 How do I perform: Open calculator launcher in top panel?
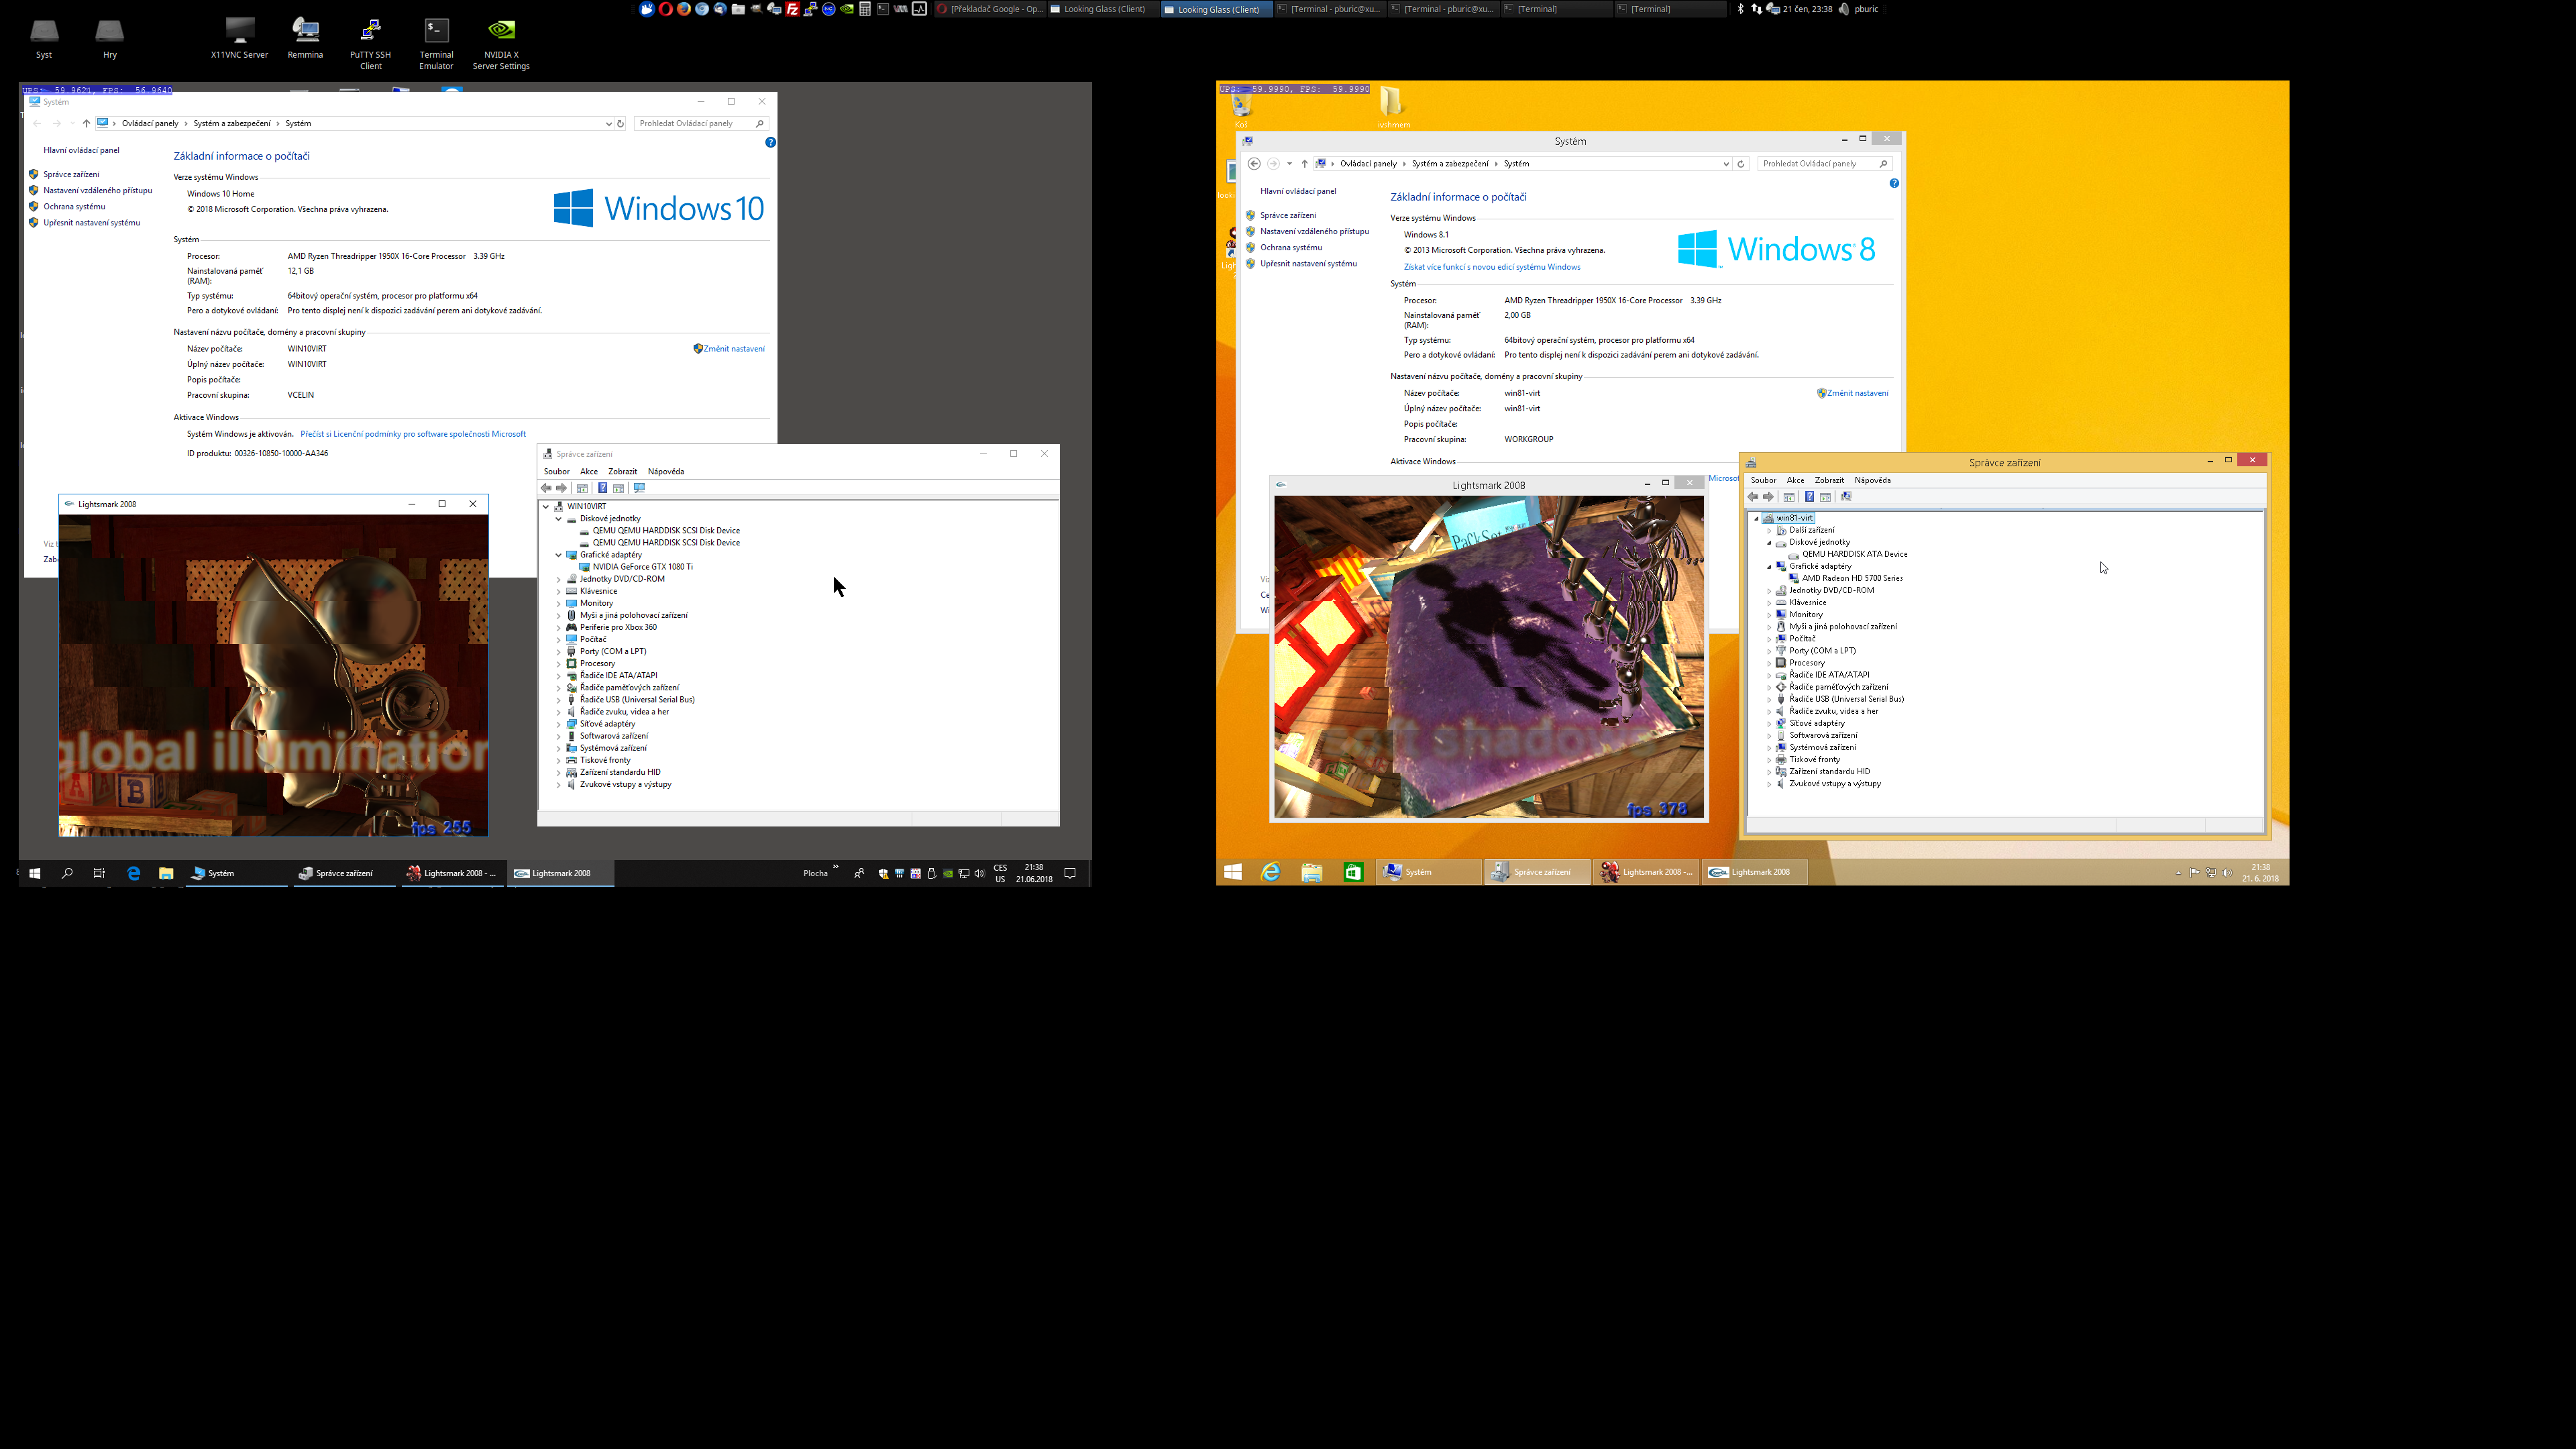pos(865,9)
